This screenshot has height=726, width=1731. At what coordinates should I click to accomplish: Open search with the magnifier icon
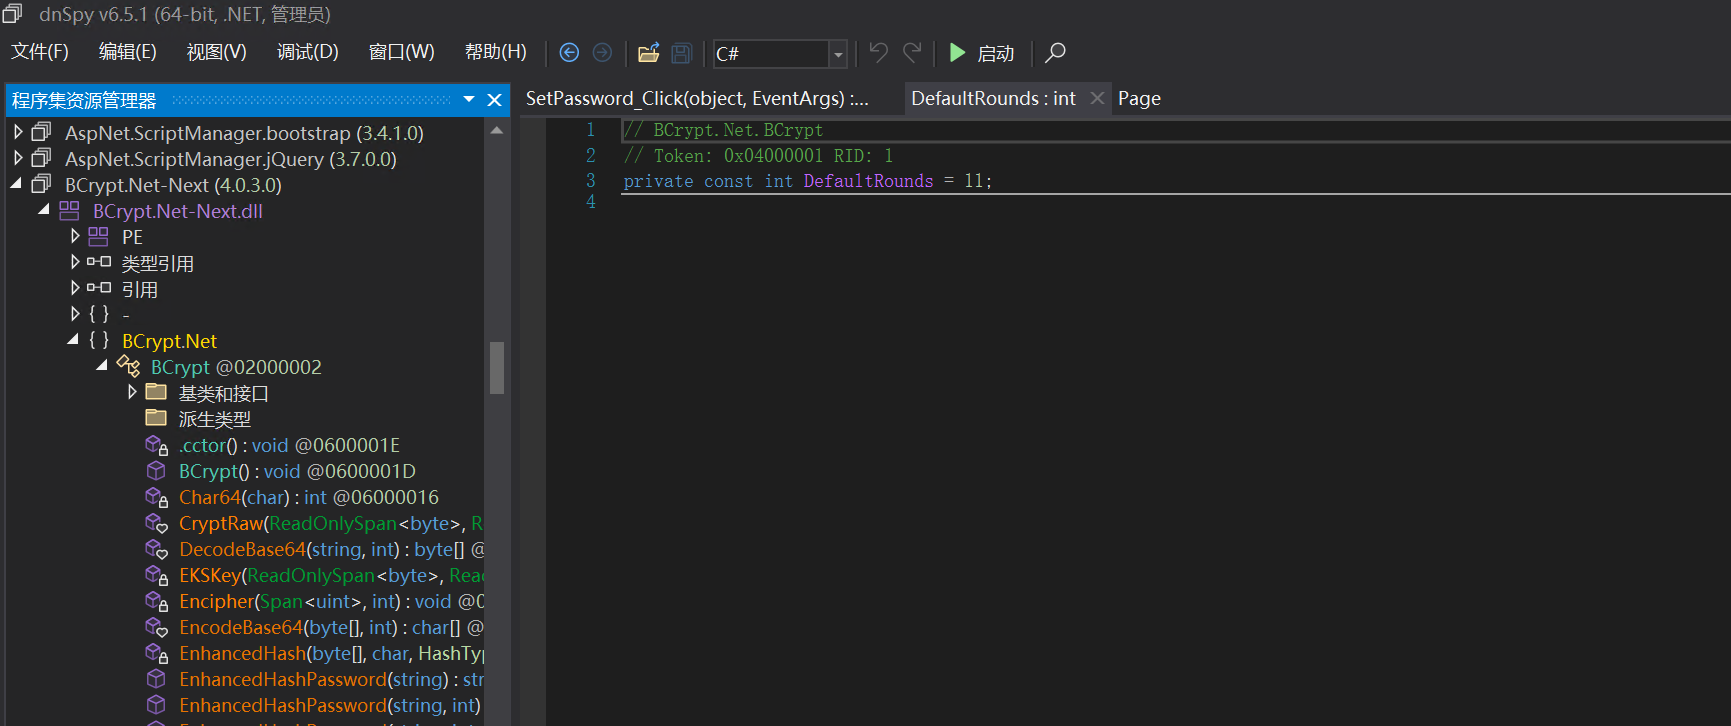pos(1055,53)
